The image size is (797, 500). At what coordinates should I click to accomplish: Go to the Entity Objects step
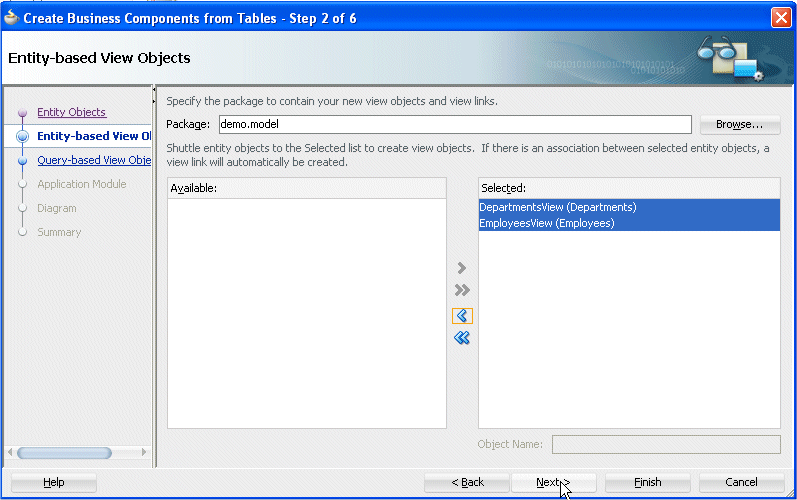pyautogui.click(x=71, y=112)
